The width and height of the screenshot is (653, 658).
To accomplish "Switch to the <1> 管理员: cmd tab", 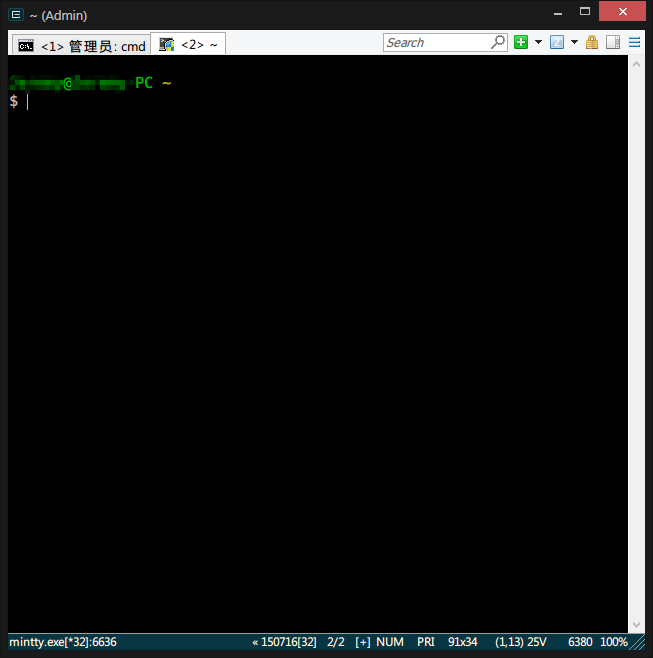I will coord(81,45).
